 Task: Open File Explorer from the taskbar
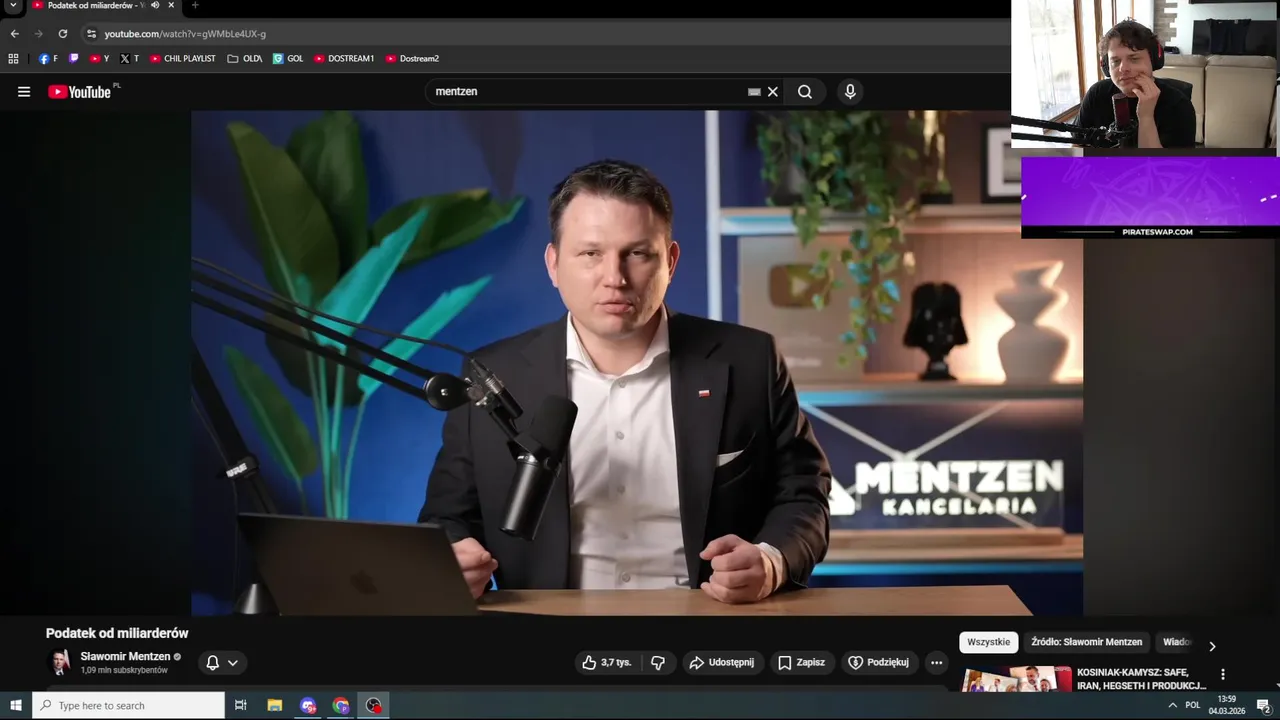(275, 706)
